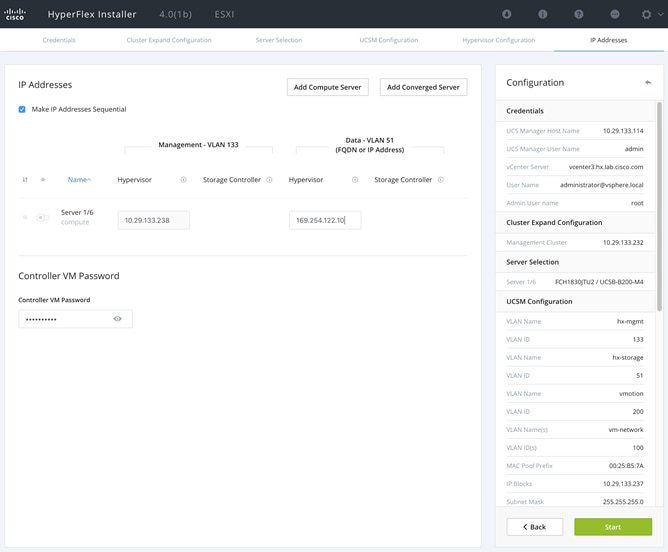Viewport: 668px width, 552px height.
Task: Select the IP Addresses tab
Action: (x=608, y=40)
